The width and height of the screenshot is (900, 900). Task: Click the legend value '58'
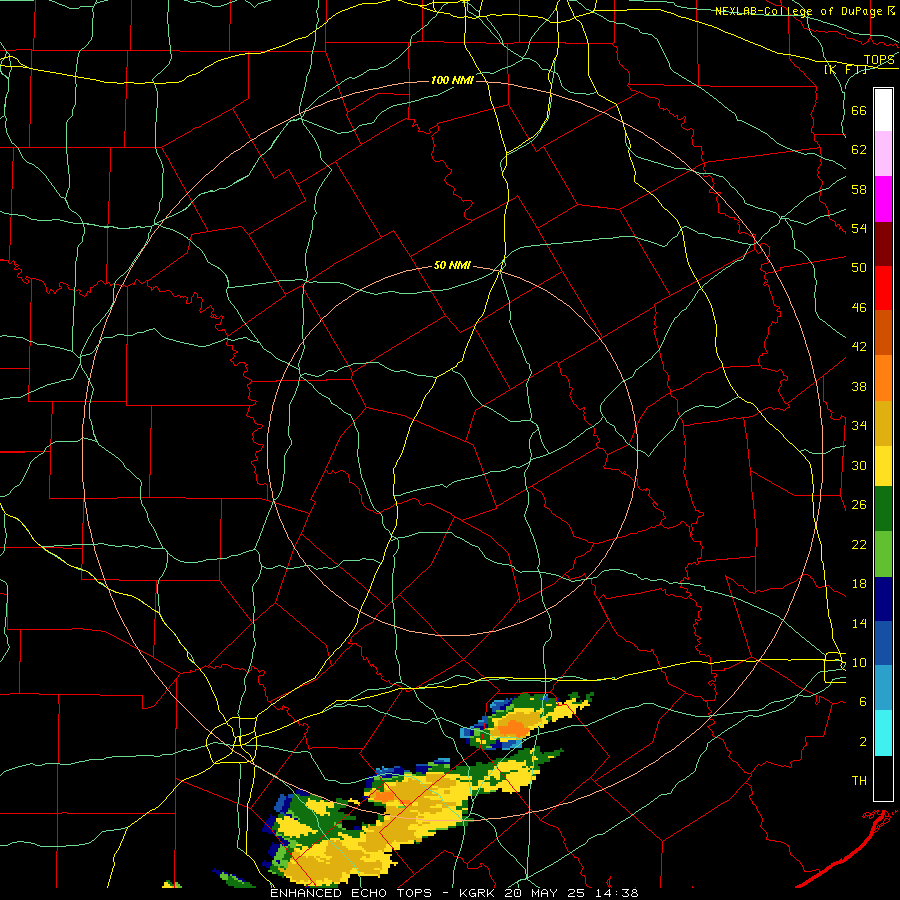(859, 189)
